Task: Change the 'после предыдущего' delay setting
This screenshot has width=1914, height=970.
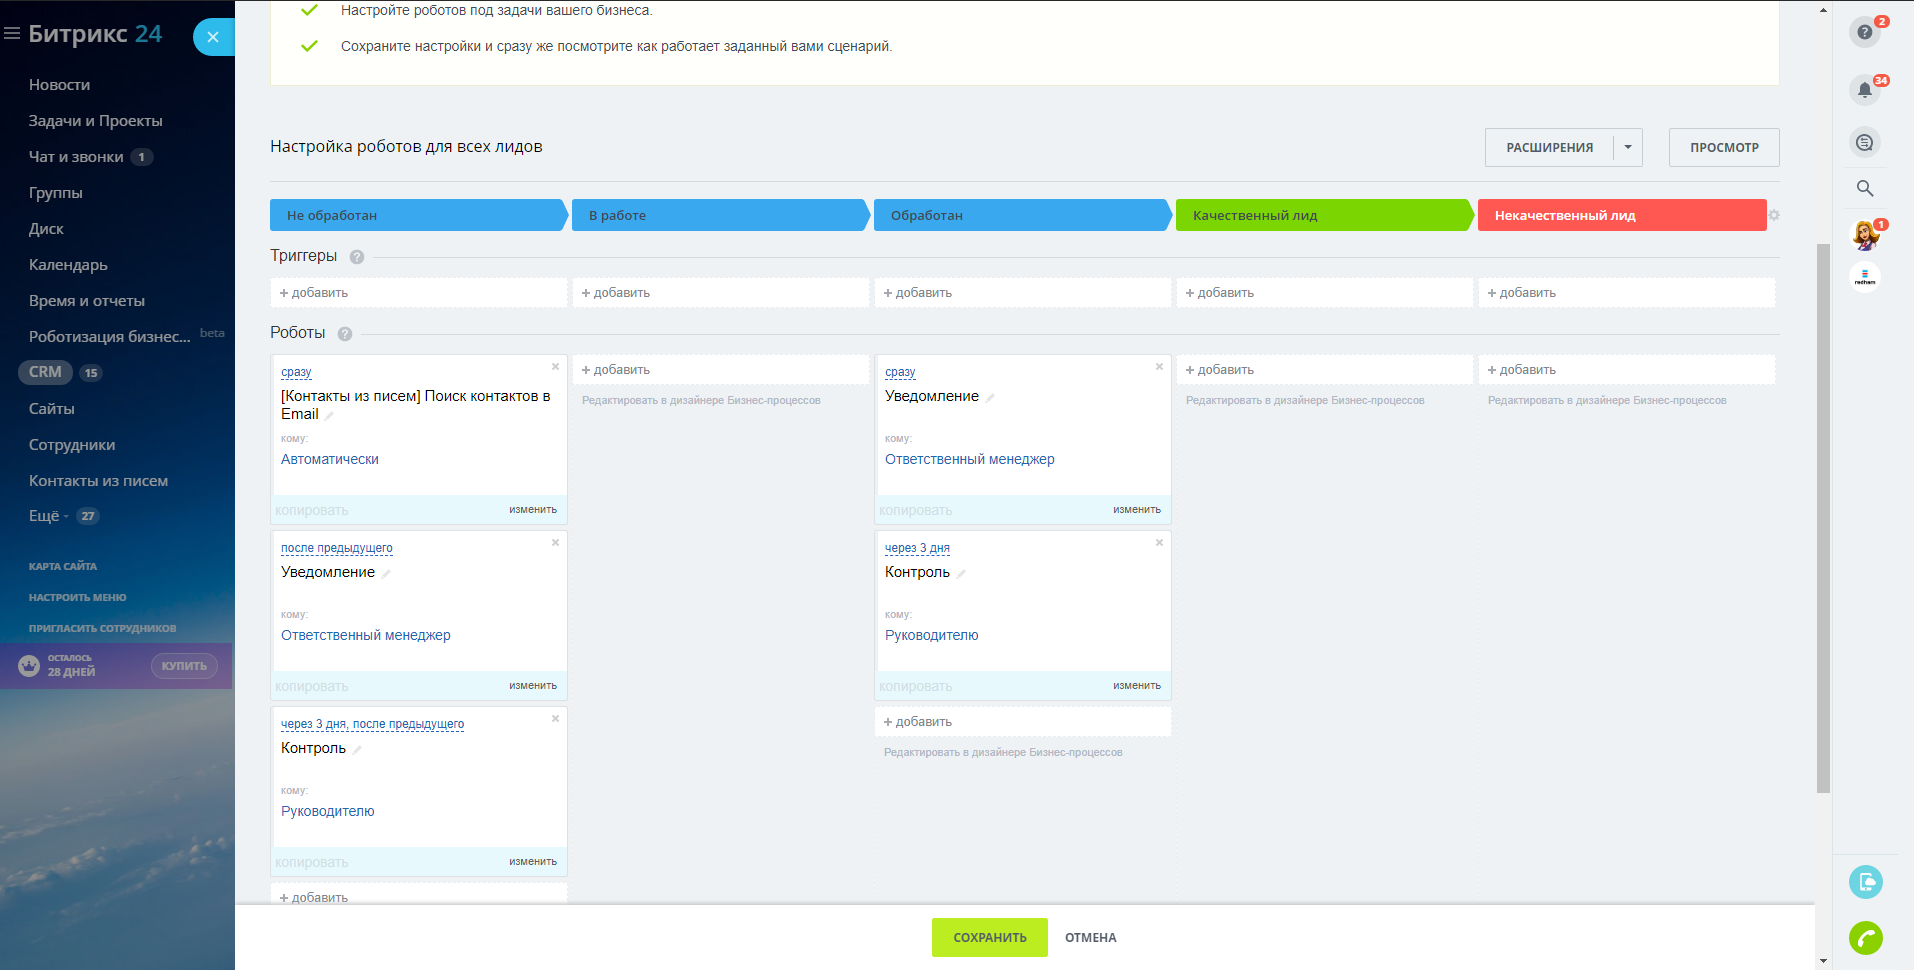Action: point(337,548)
